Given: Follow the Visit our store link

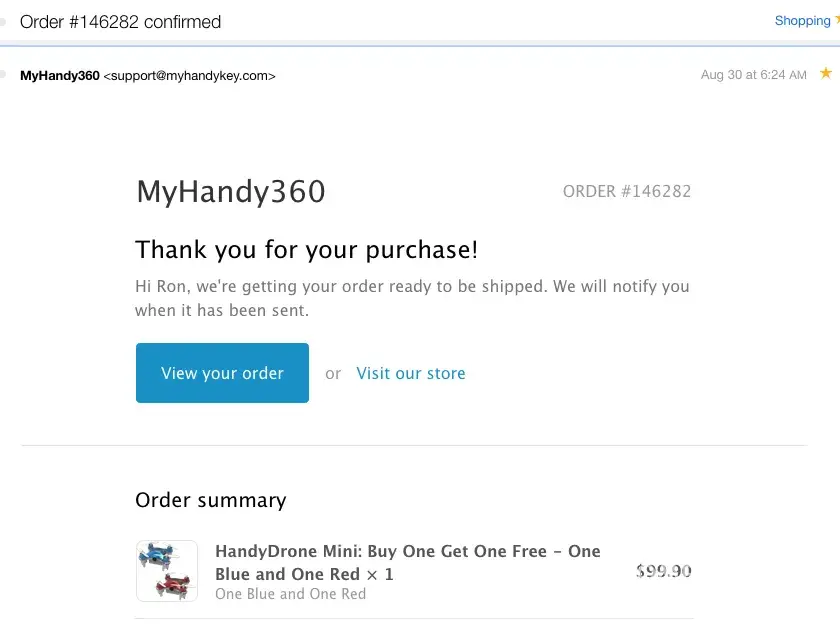Looking at the screenshot, I should (x=411, y=373).
